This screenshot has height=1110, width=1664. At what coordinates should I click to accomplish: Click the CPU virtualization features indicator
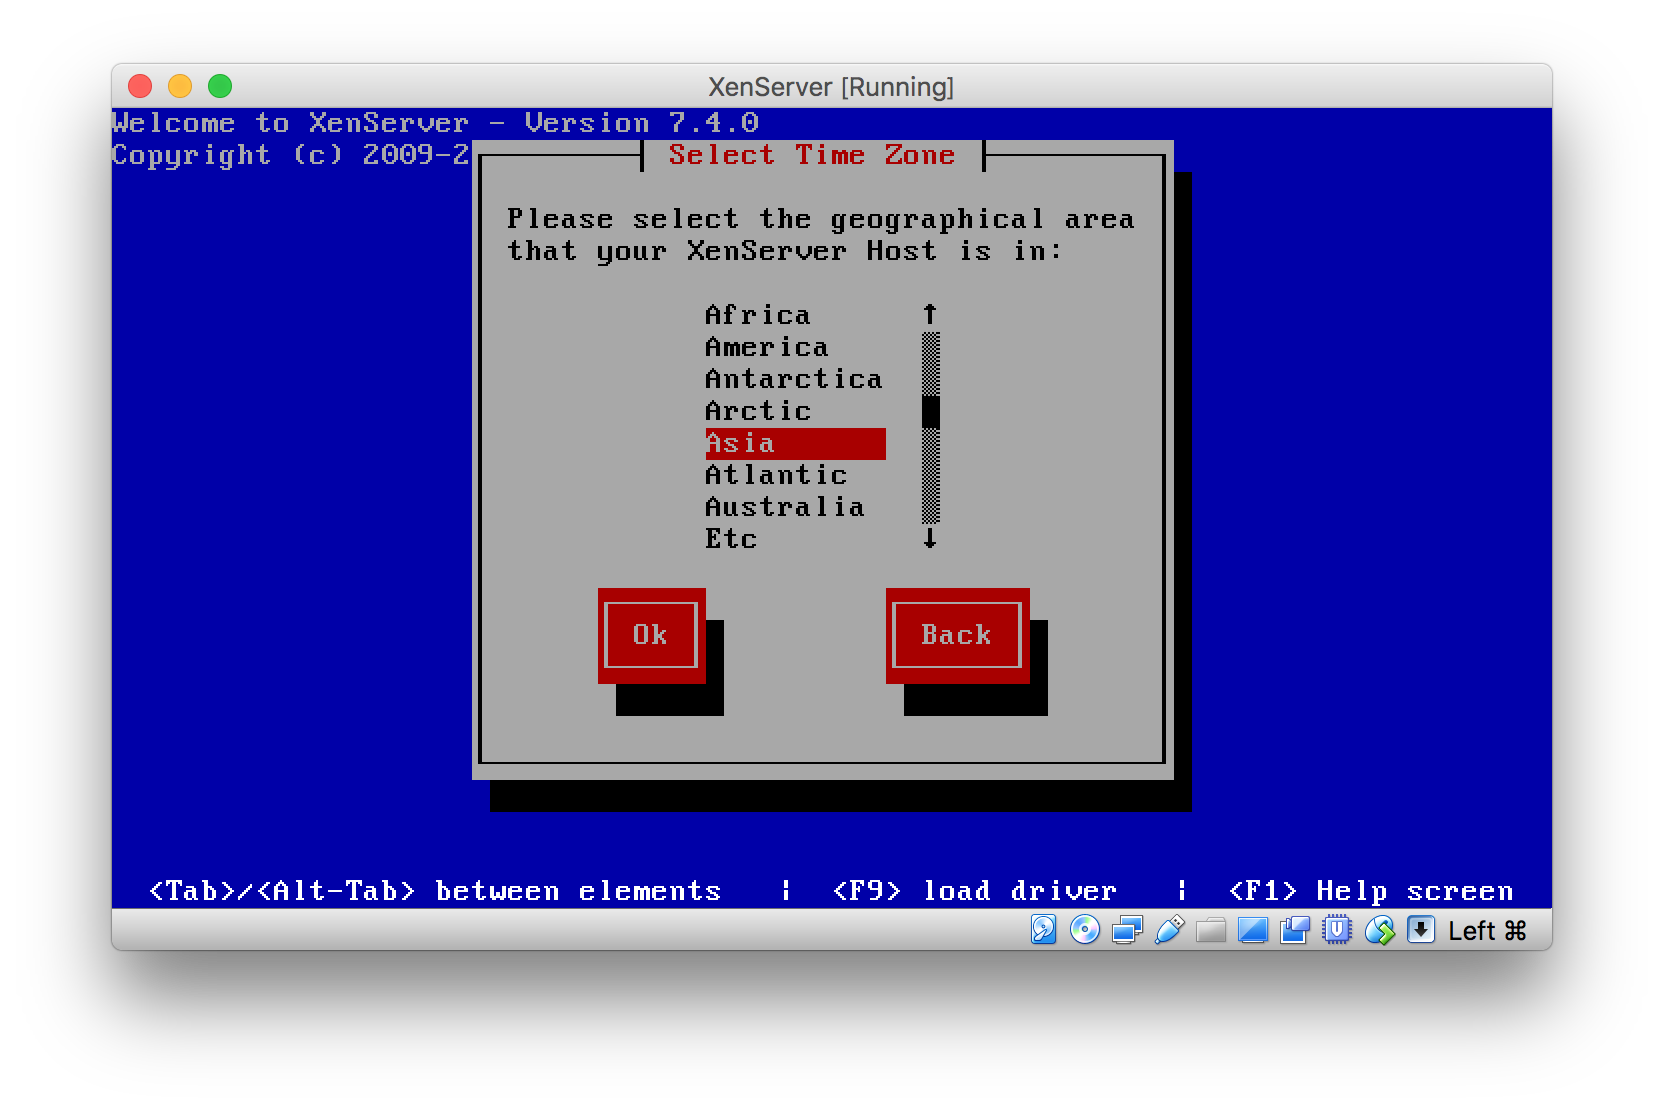point(1337,930)
